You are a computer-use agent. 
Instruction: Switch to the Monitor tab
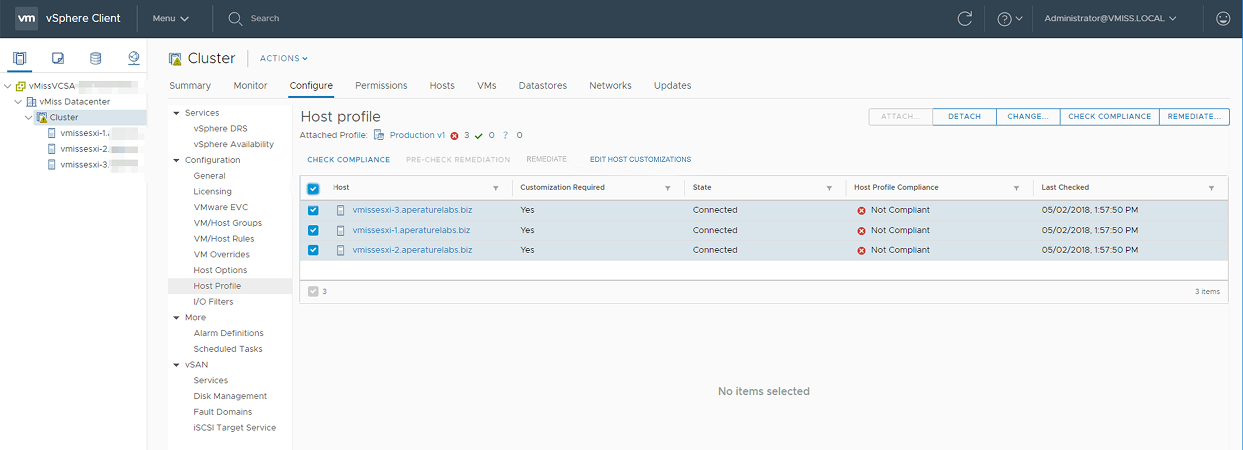tap(250, 86)
